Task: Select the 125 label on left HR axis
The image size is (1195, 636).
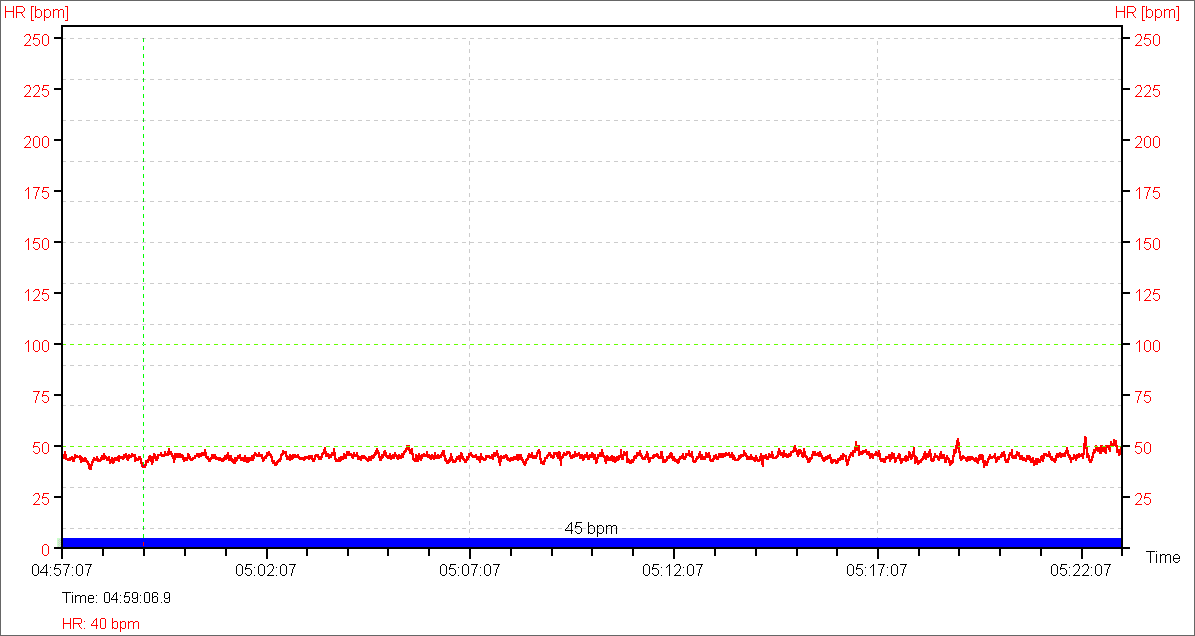Action: pos(37,294)
